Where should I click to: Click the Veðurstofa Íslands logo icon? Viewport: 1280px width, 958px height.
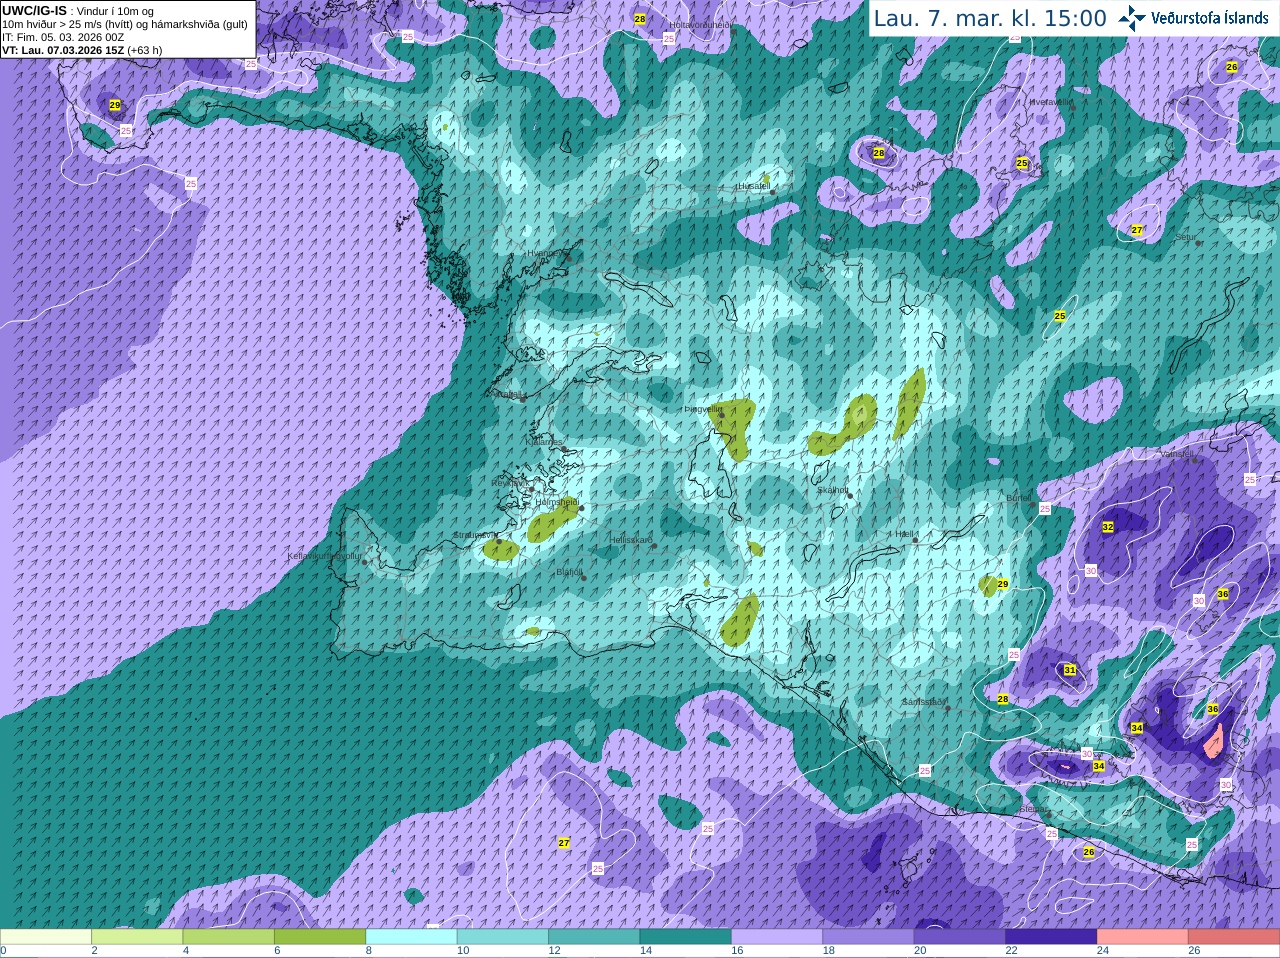click(x=1132, y=18)
